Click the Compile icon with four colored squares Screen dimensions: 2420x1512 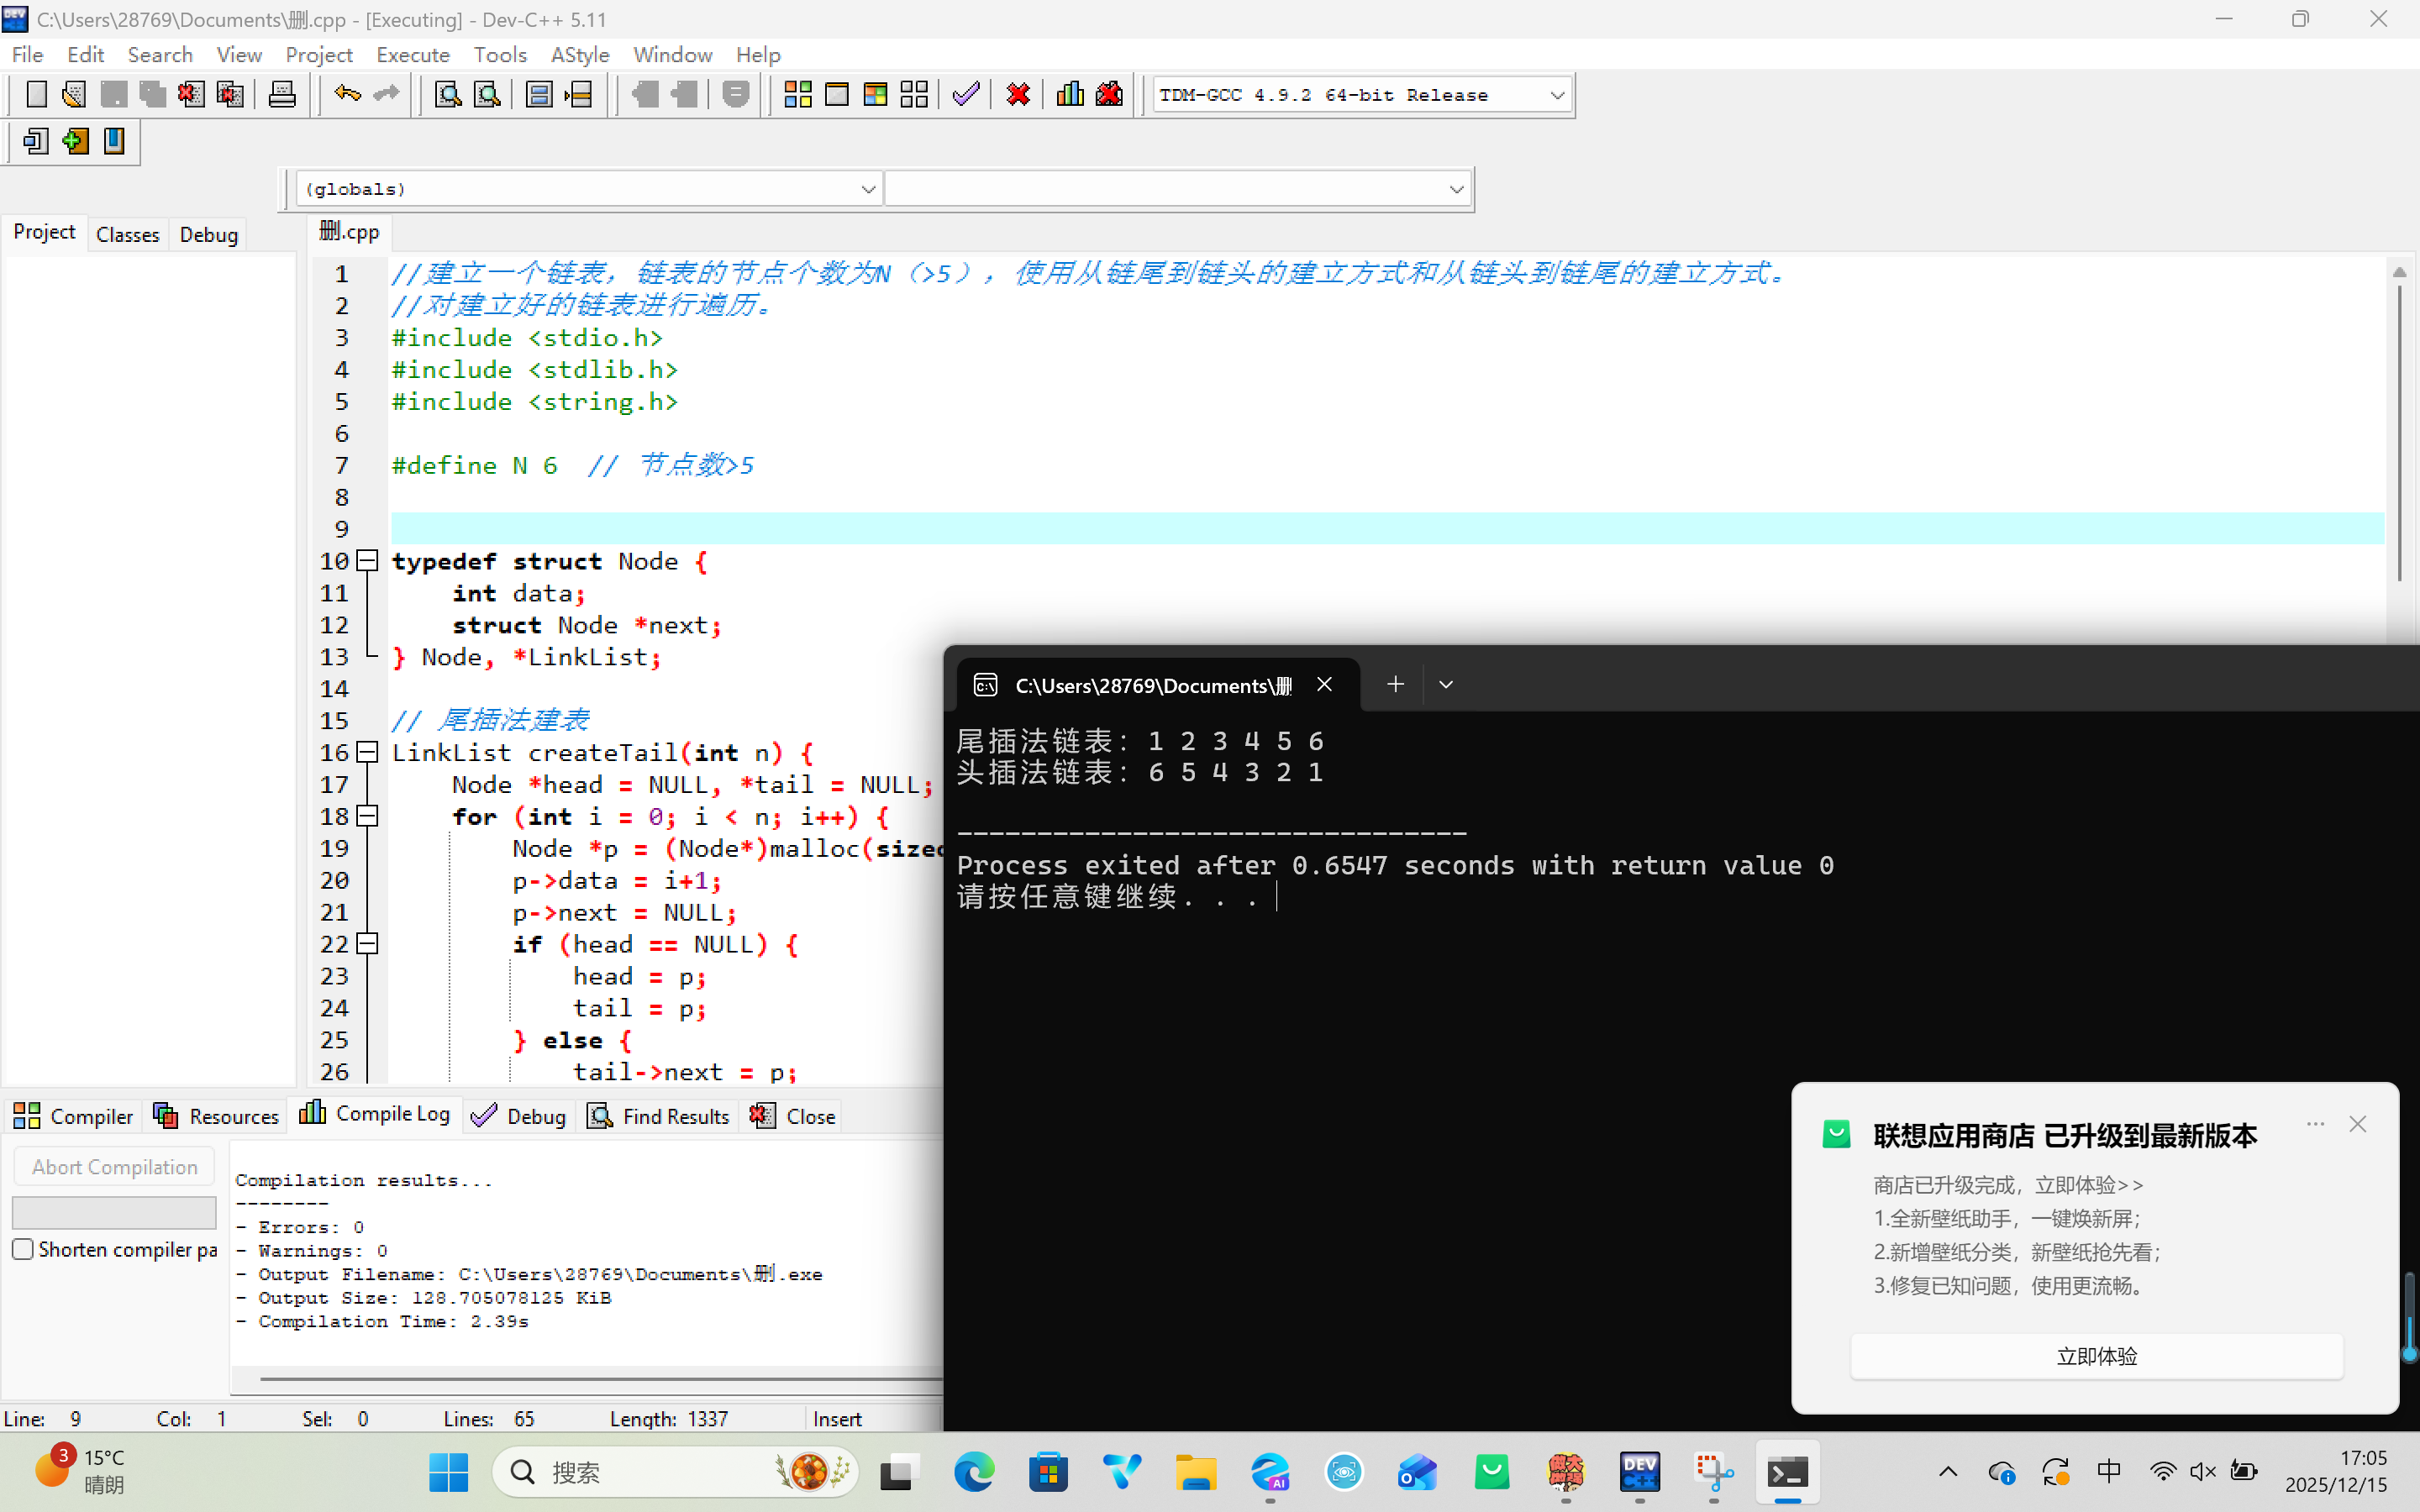(797, 95)
